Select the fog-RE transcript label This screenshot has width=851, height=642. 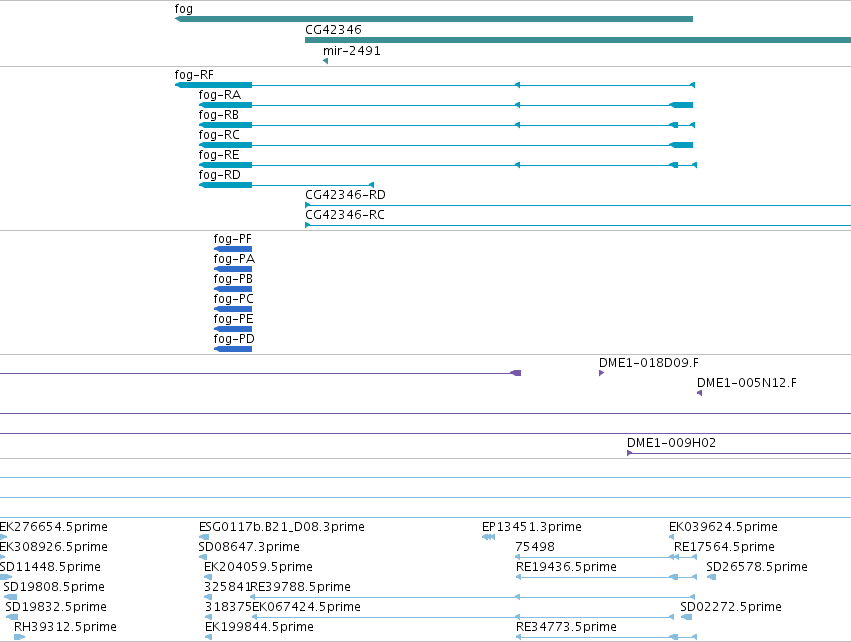pos(219,155)
